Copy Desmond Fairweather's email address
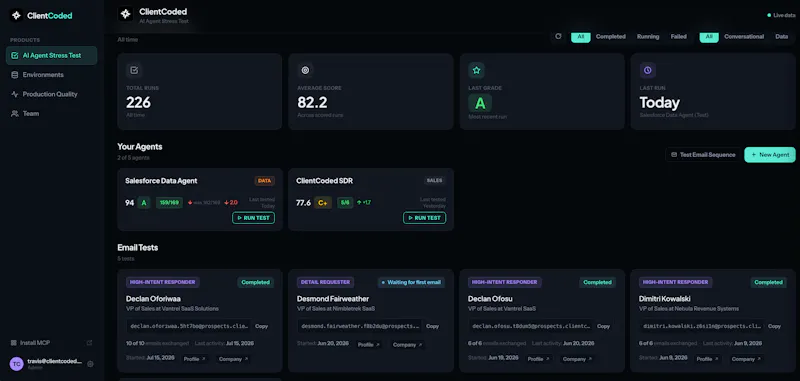The image size is (800, 381). (432, 326)
